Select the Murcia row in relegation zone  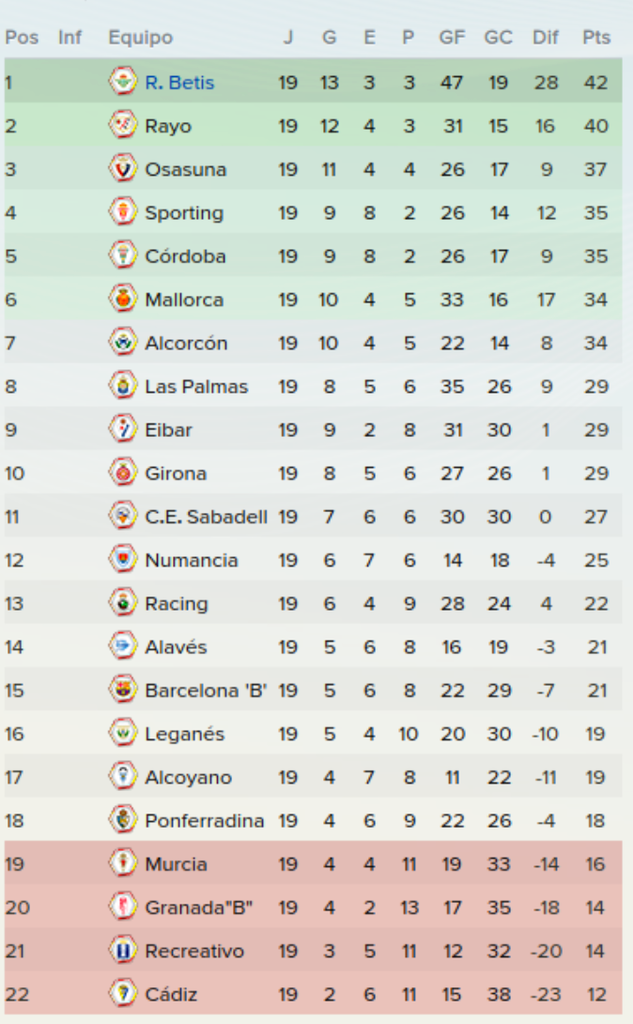coord(314,863)
